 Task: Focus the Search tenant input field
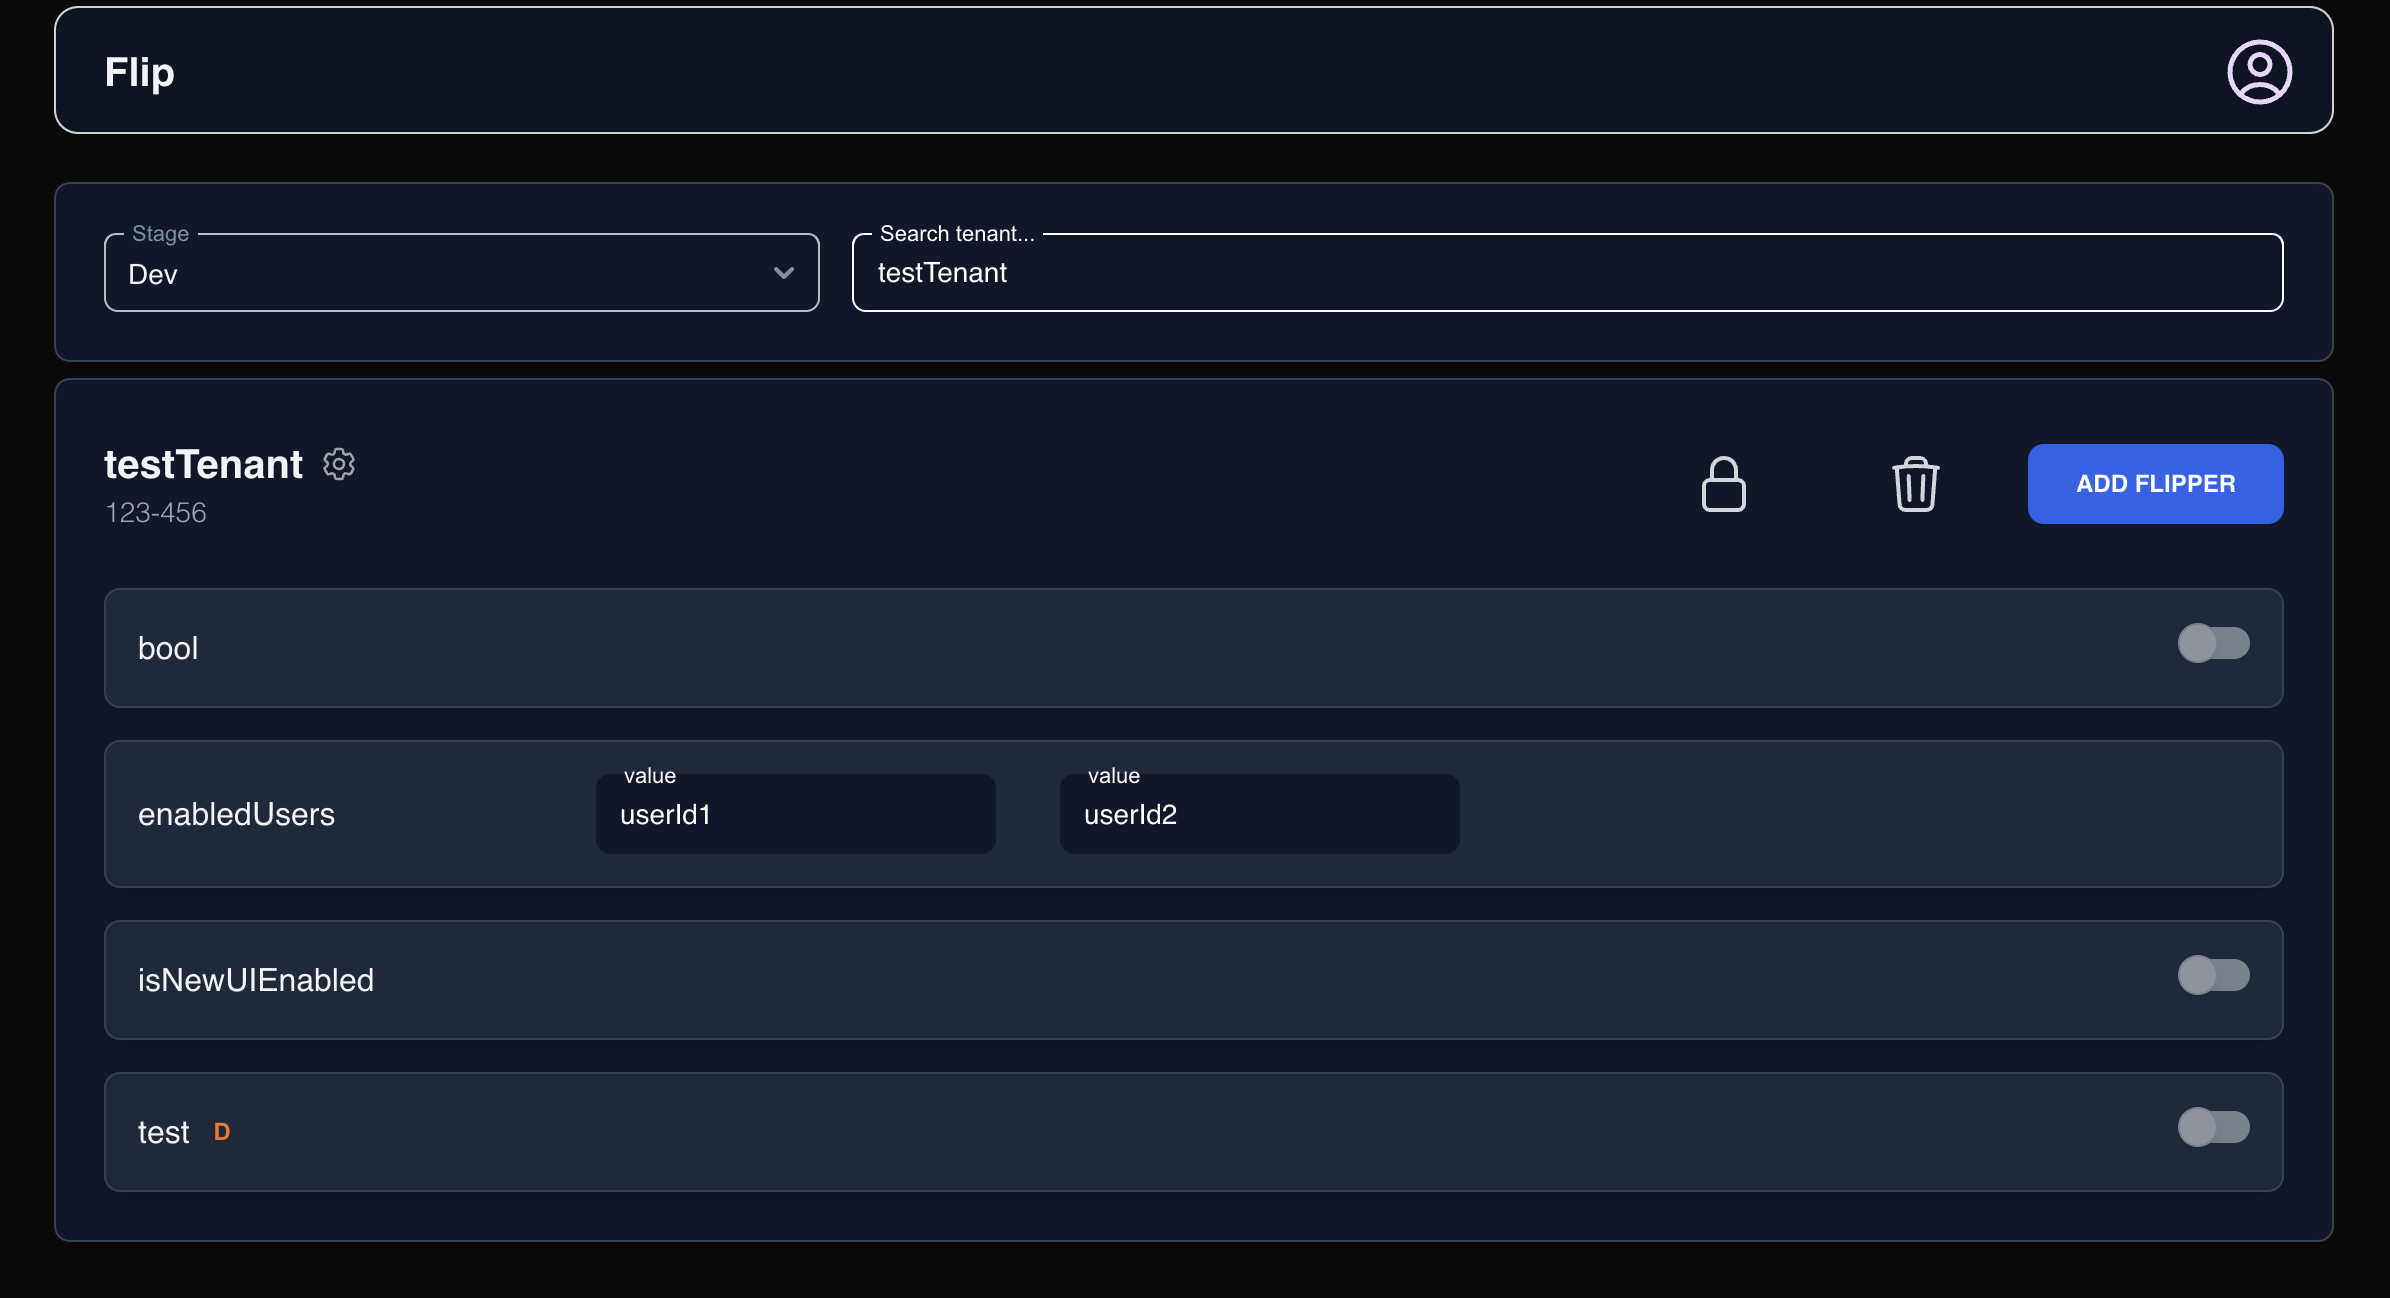coord(1567,273)
